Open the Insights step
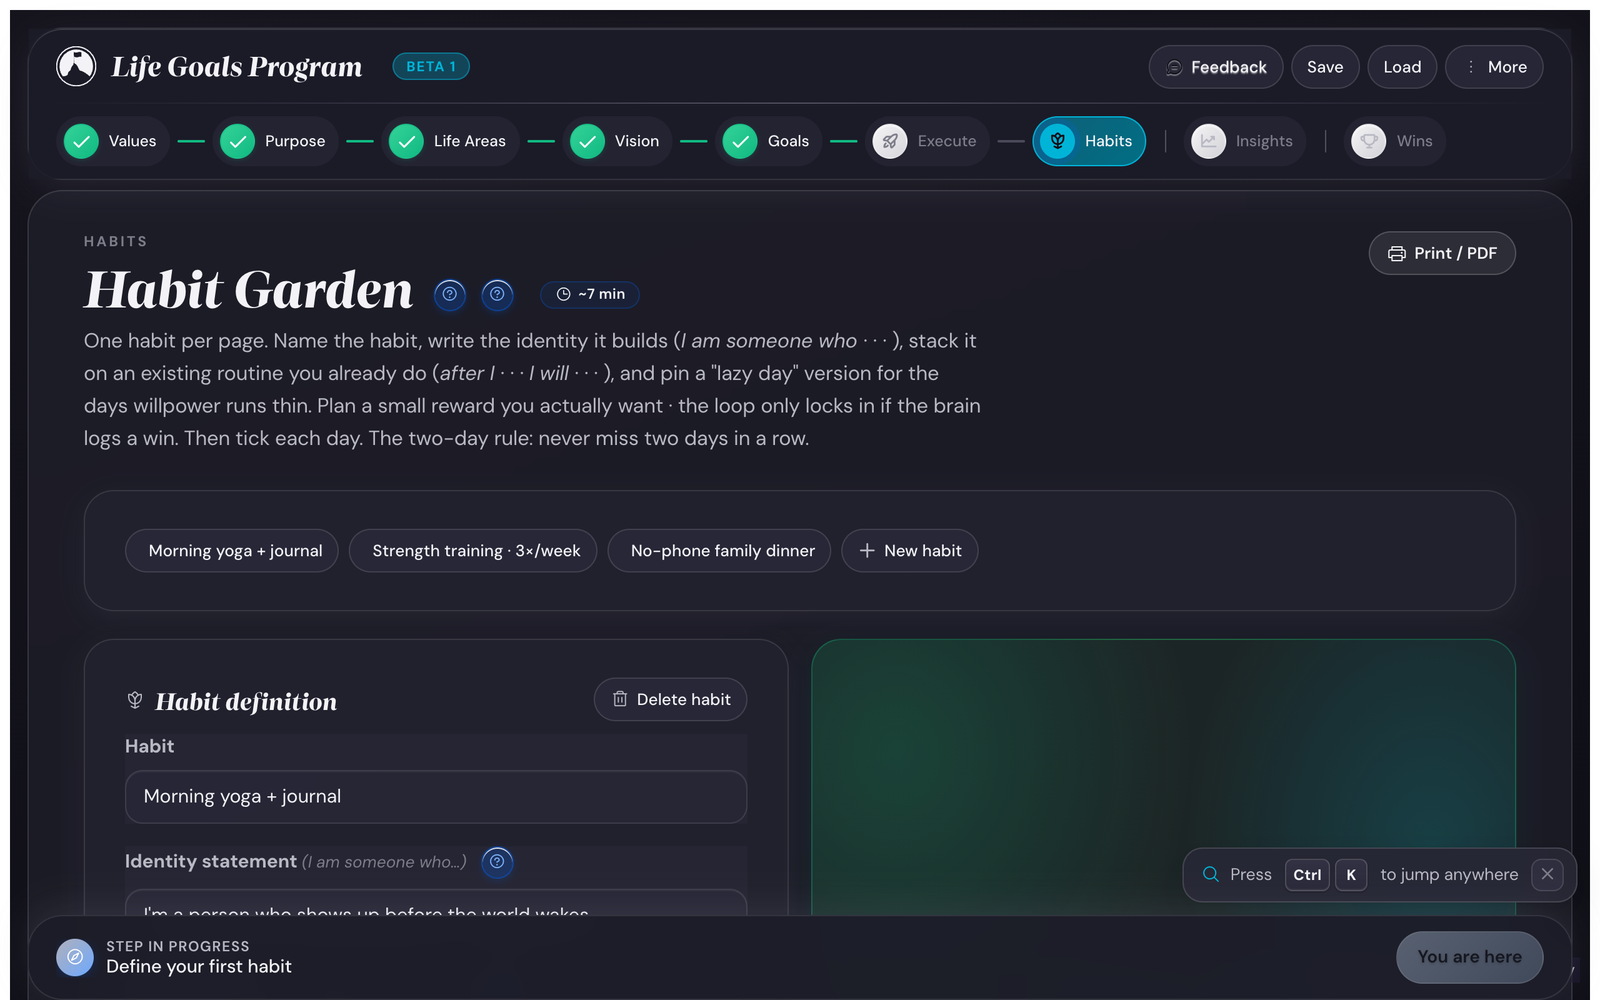This screenshot has height=1000, width=1600. click(x=1245, y=141)
